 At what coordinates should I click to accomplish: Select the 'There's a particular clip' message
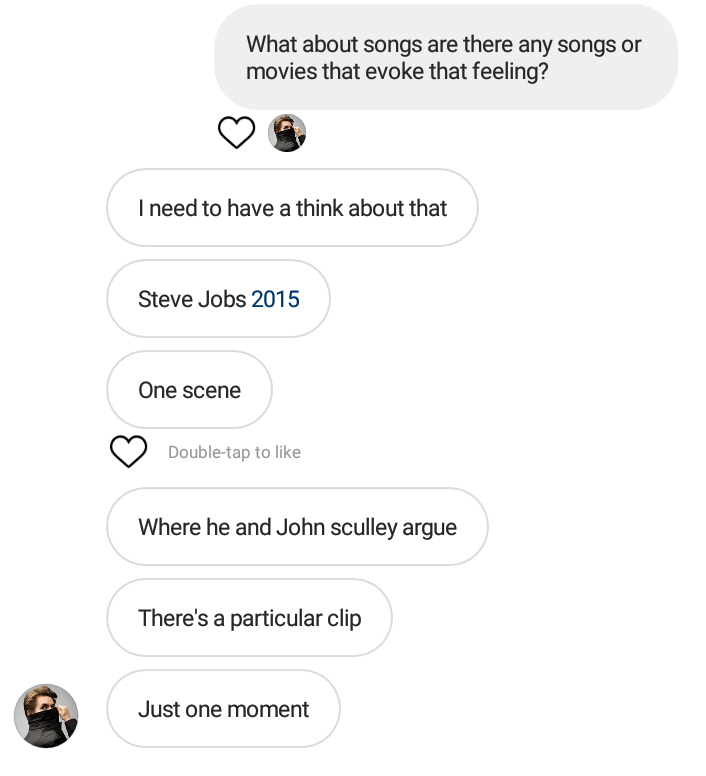click(249, 618)
